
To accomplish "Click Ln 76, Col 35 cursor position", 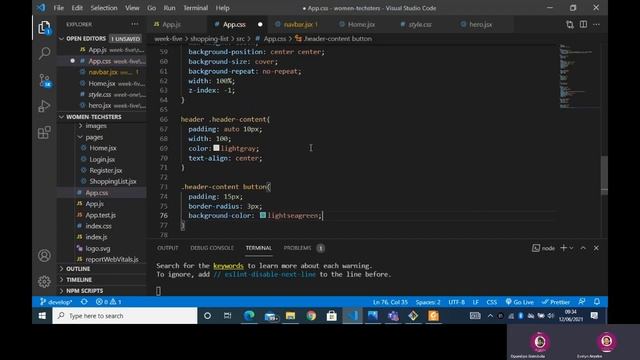I will pos(390,302).
